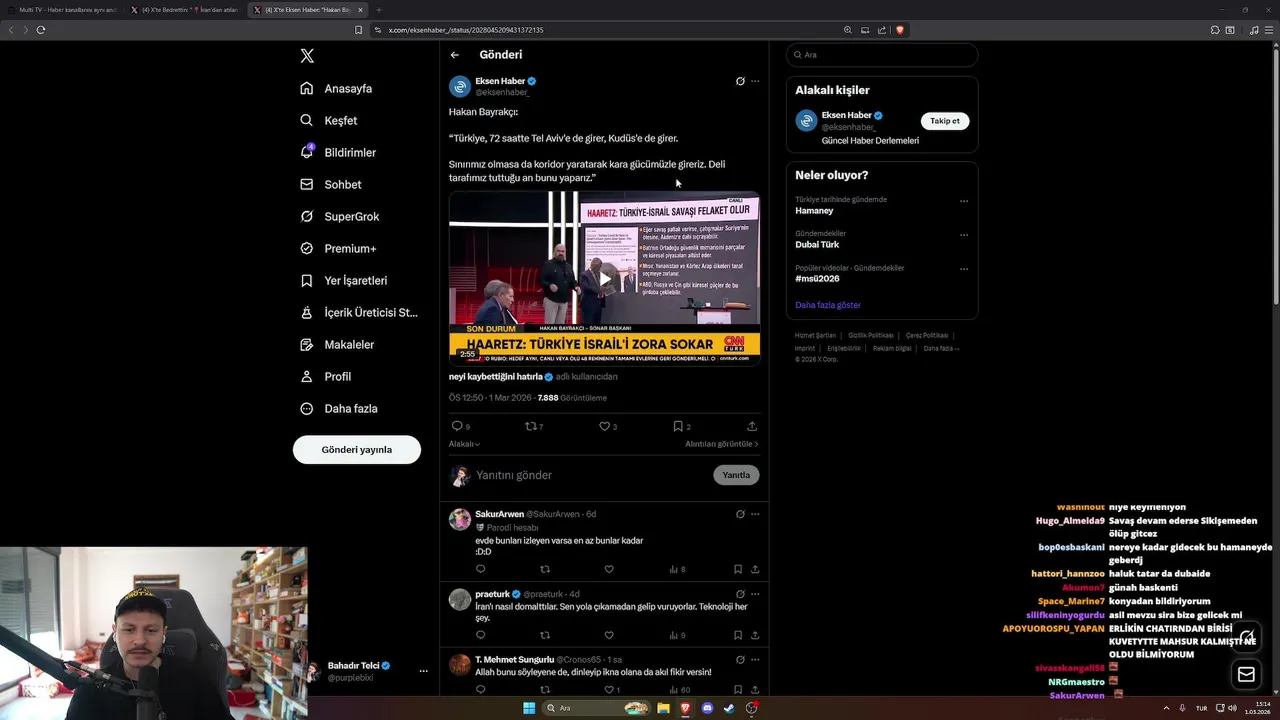Repost SakurArwen's reply

[x=545, y=569]
